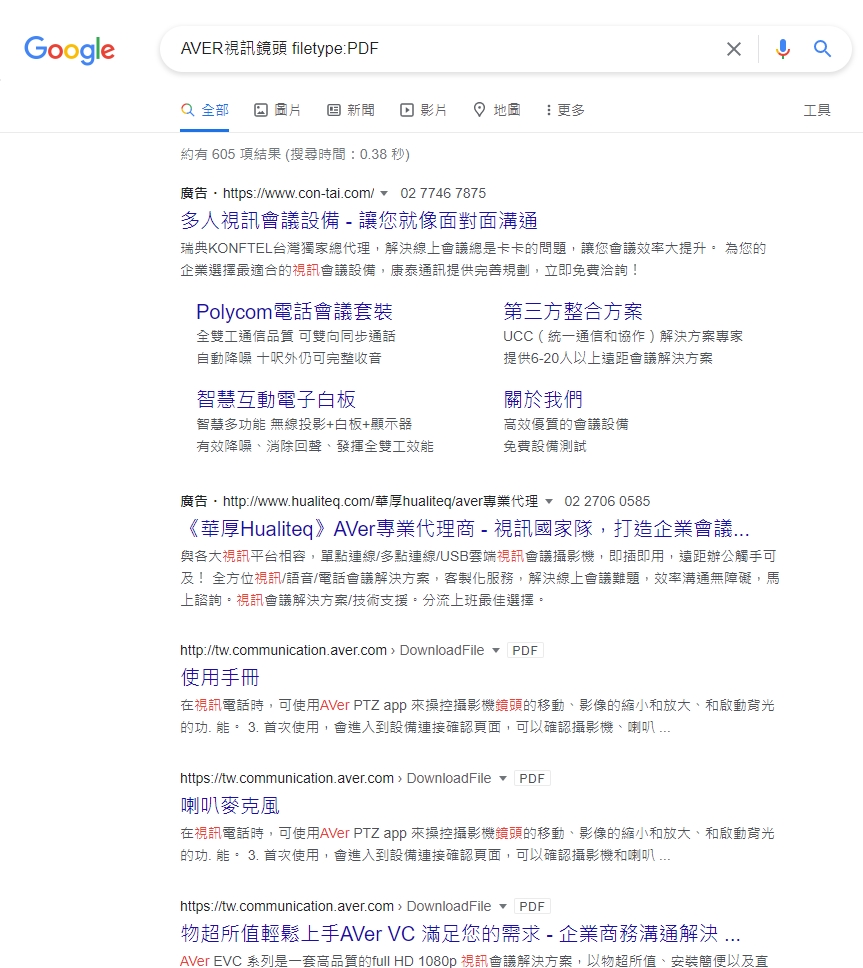Viewport: 863px width, 968px height.
Task: Click the text UCC（統一通信和協作）解決方案專家
Action: coord(623,336)
